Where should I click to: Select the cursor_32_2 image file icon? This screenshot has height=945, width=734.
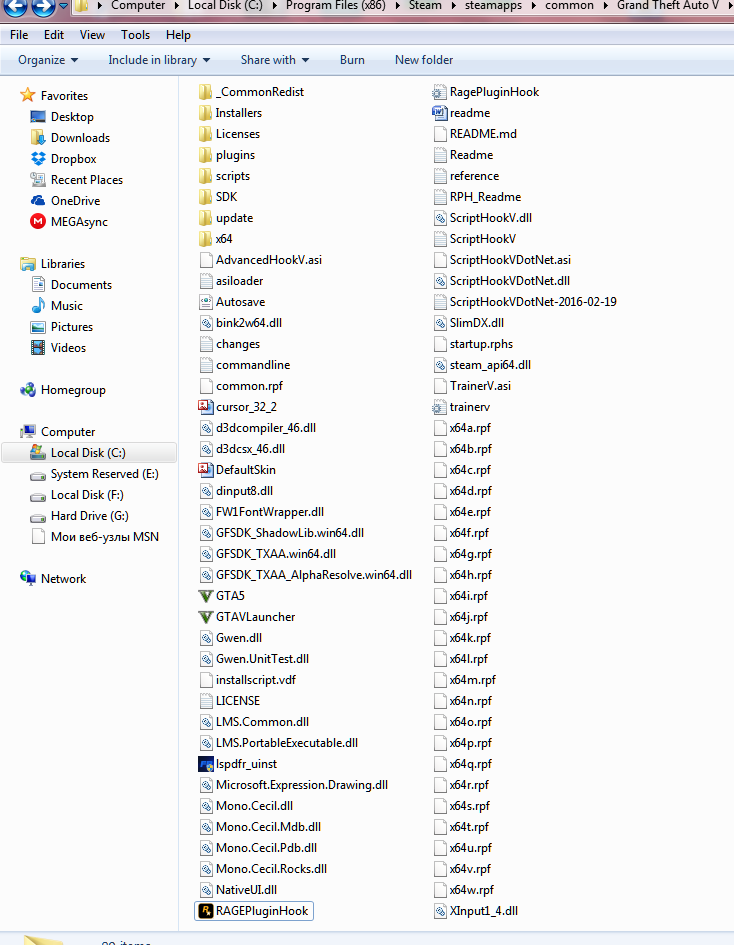[x=205, y=407]
